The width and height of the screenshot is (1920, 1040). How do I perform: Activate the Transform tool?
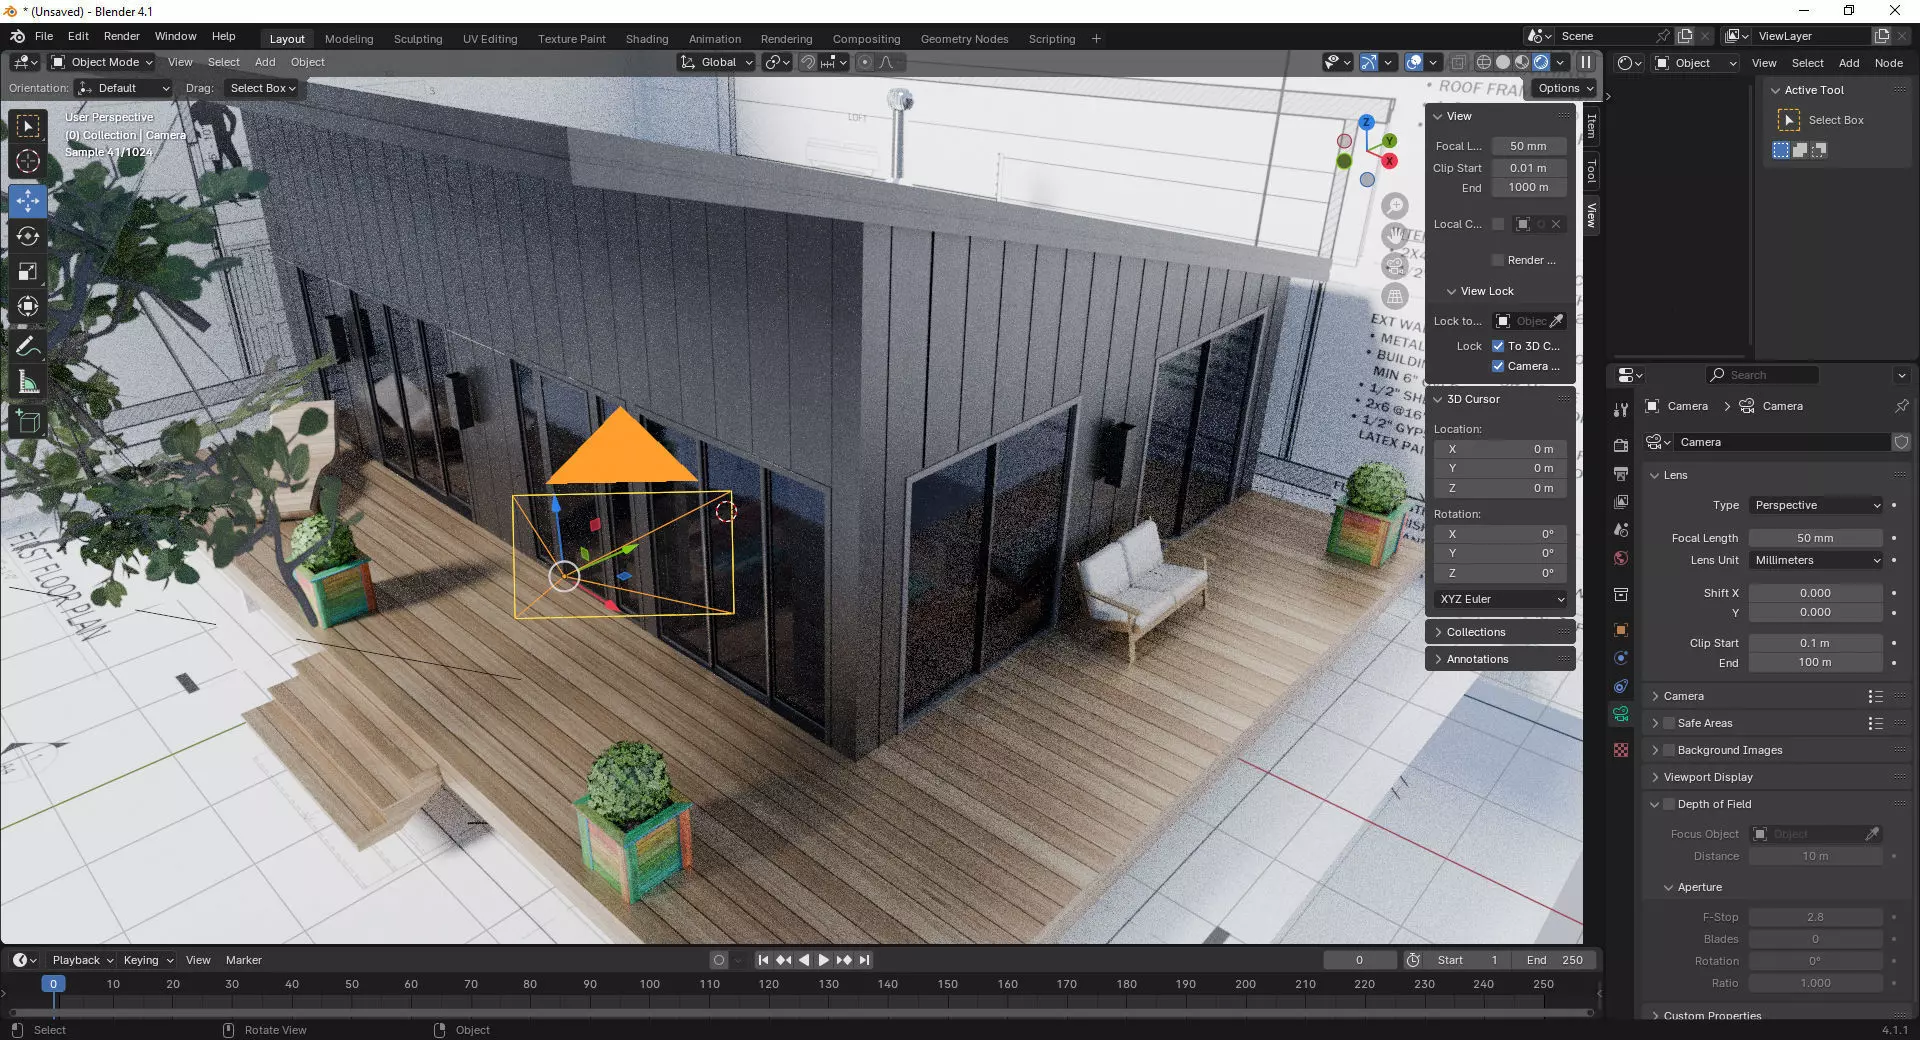click(x=28, y=306)
